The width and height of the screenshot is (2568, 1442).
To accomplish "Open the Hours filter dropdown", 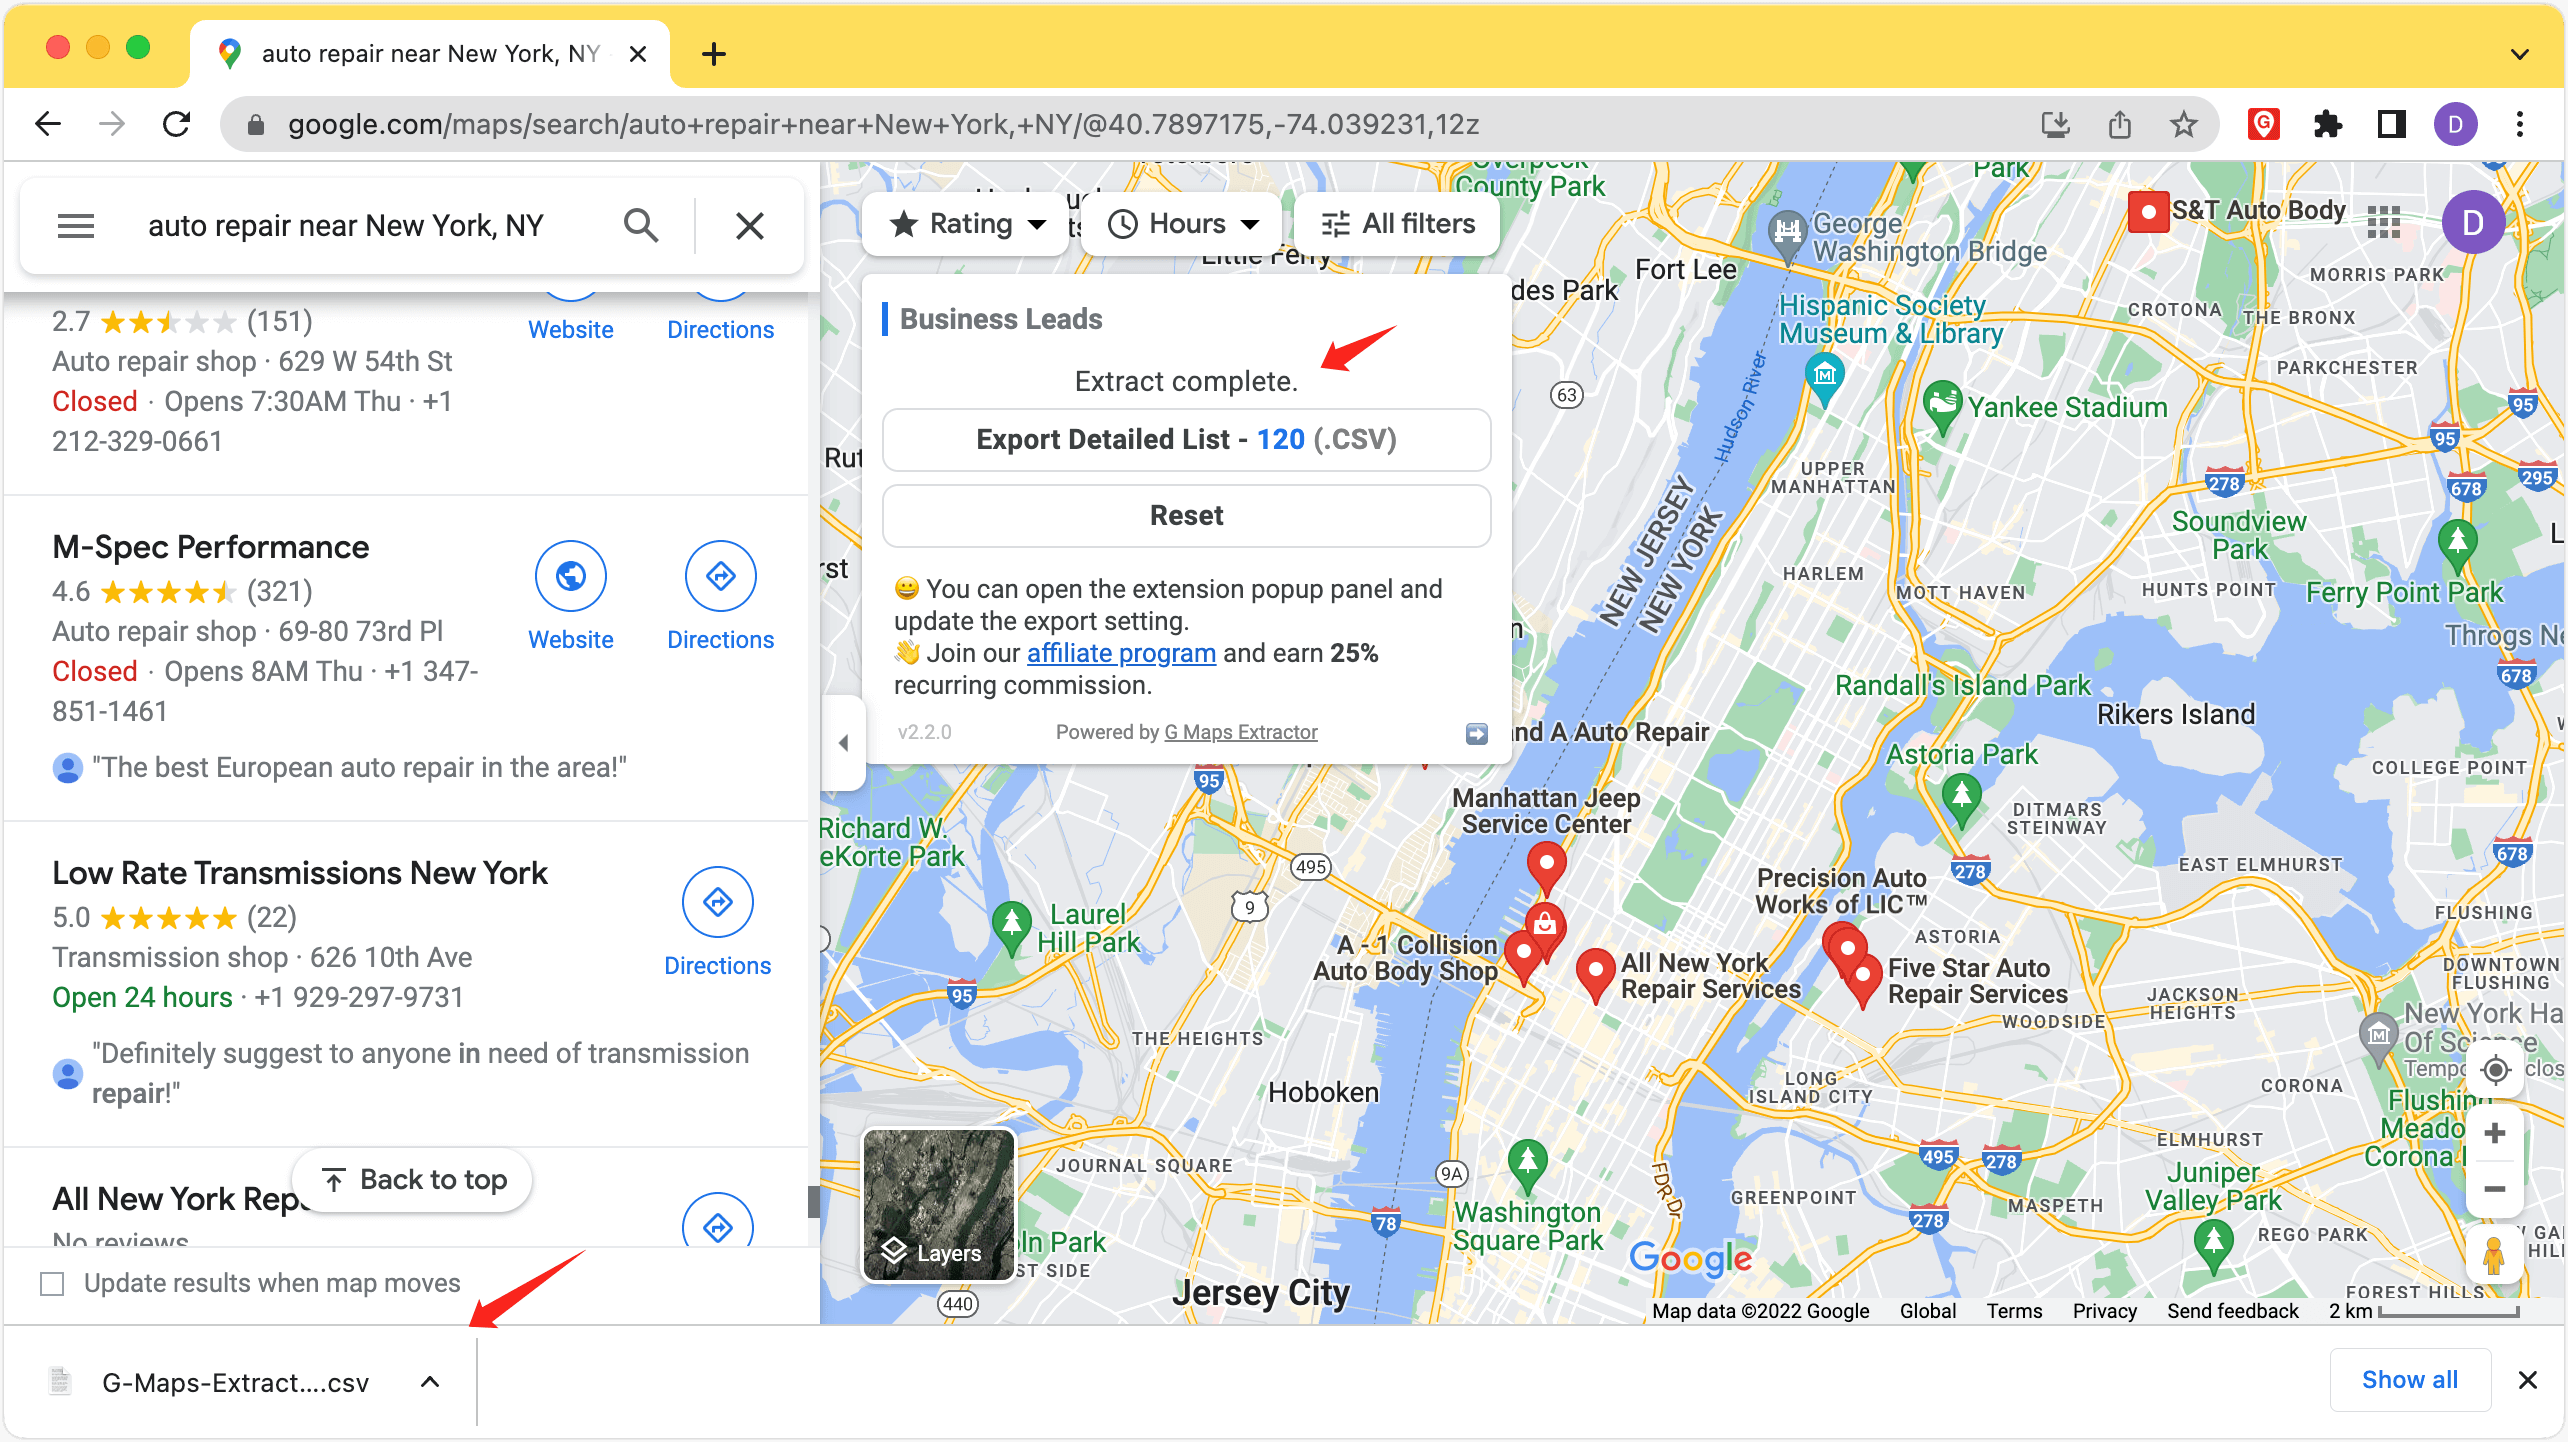I will click(x=1182, y=224).
